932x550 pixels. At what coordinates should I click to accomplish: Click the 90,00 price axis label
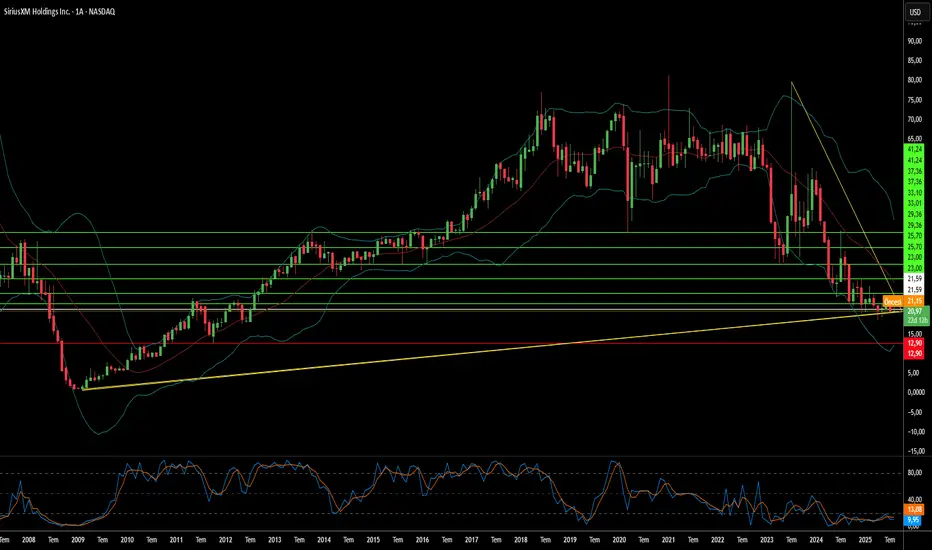[x=915, y=41]
